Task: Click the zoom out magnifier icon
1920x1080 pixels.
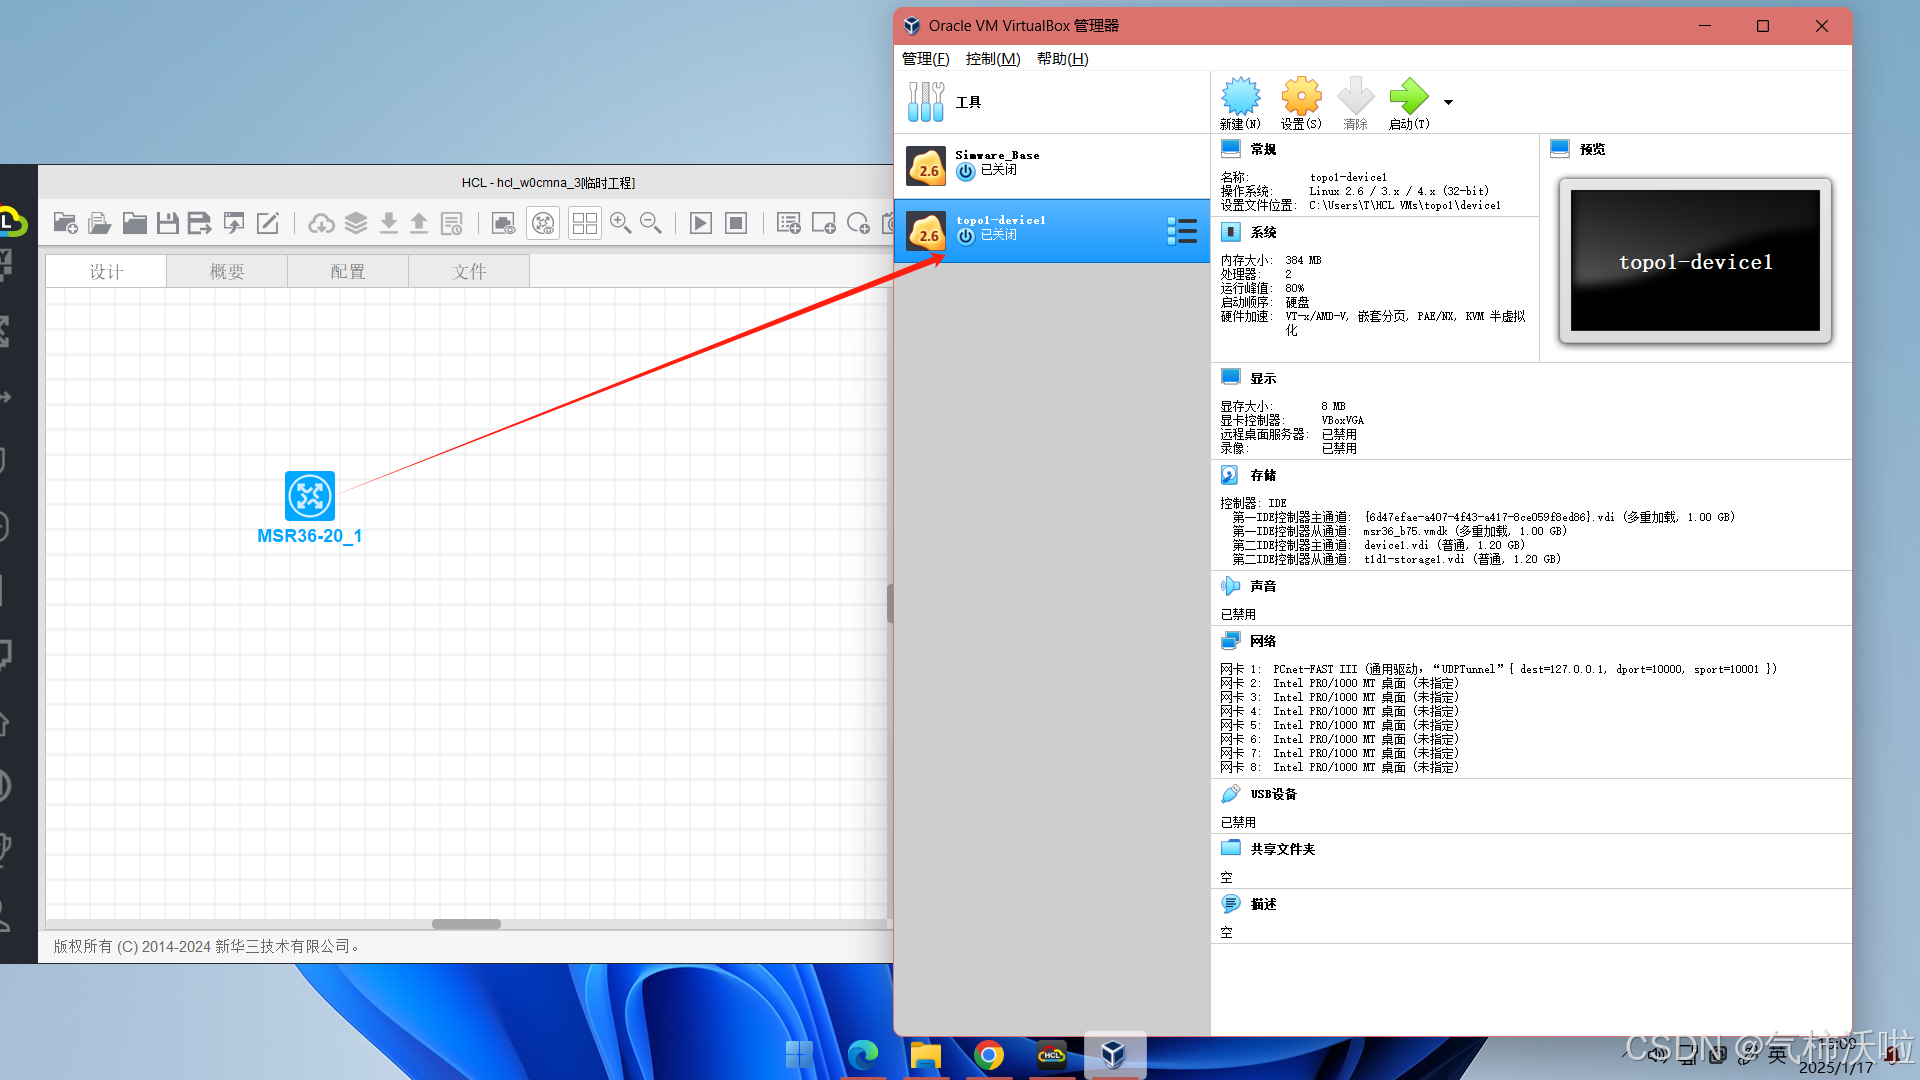Action: (651, 223)
